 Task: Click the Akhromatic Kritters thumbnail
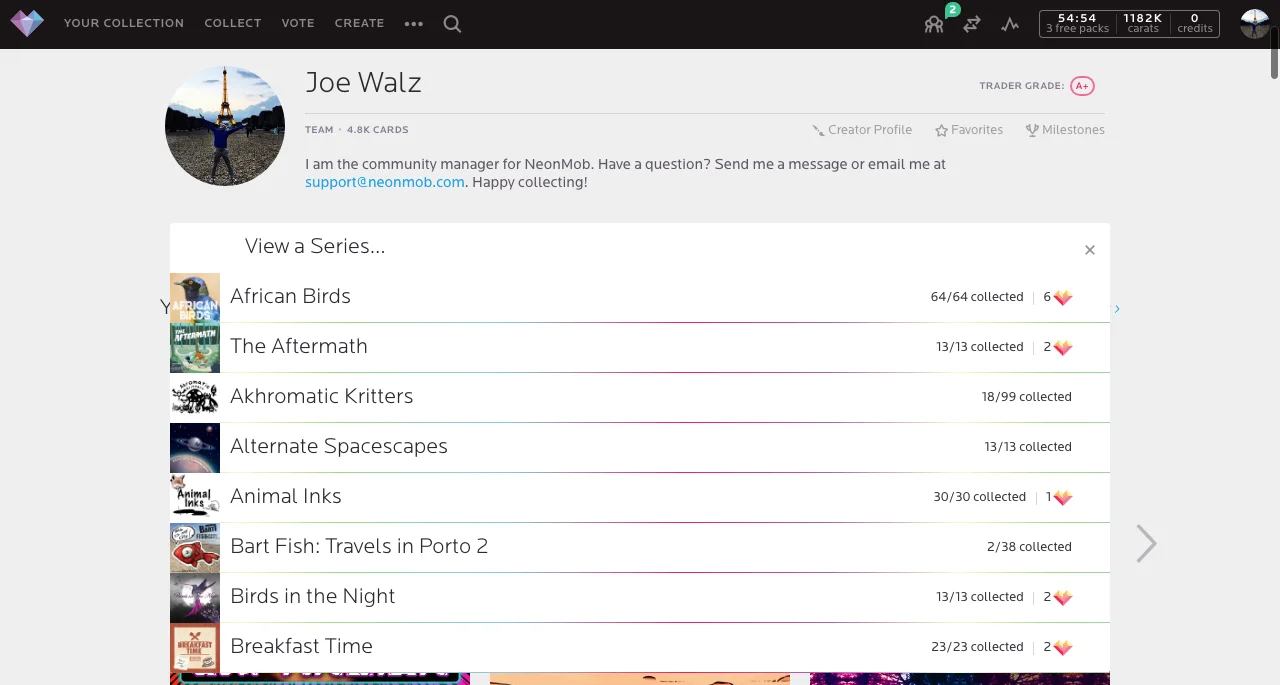195,397
